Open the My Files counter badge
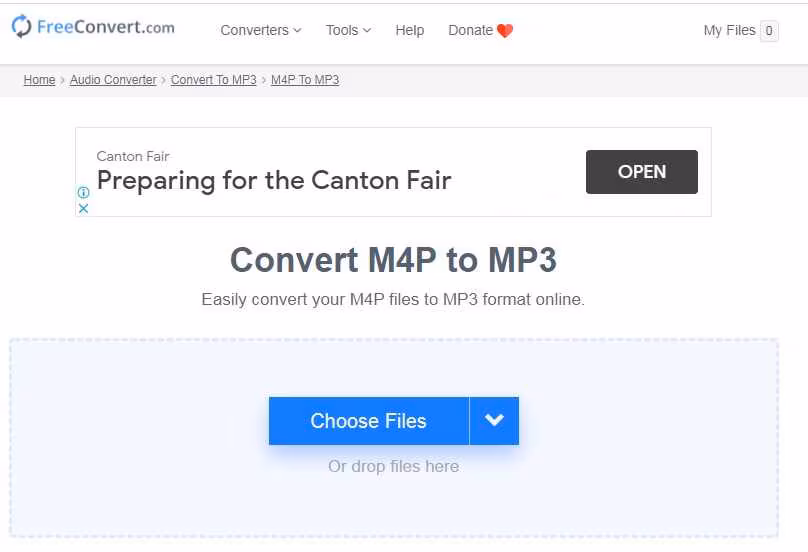 click(x=769, y=31)
